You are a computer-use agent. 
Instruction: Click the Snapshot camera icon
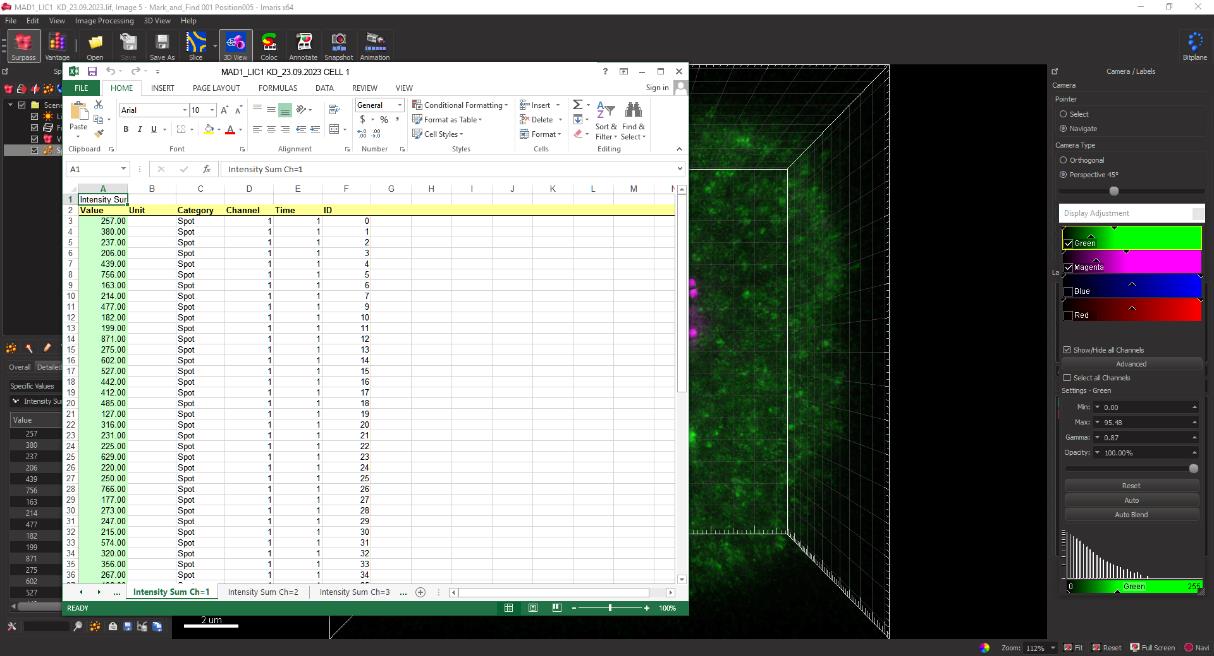[339, 45]
